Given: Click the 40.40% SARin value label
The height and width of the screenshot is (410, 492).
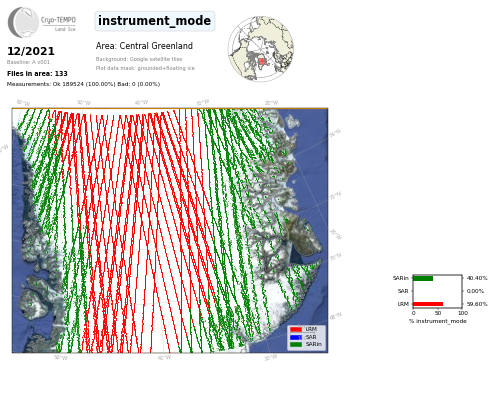Looking at the screenshot, I should point(477,278).
